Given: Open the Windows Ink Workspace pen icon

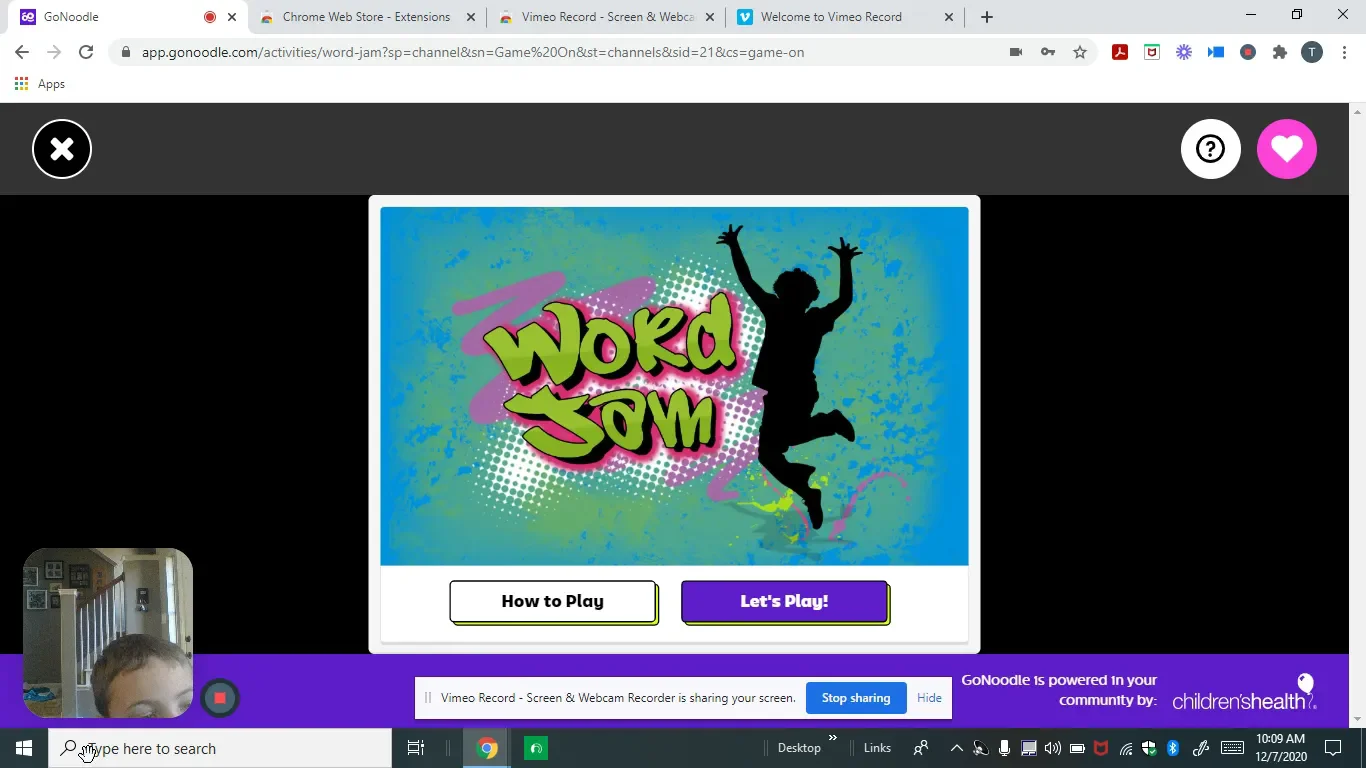Looking at the screenshot, I should (x=1202, y=748).
